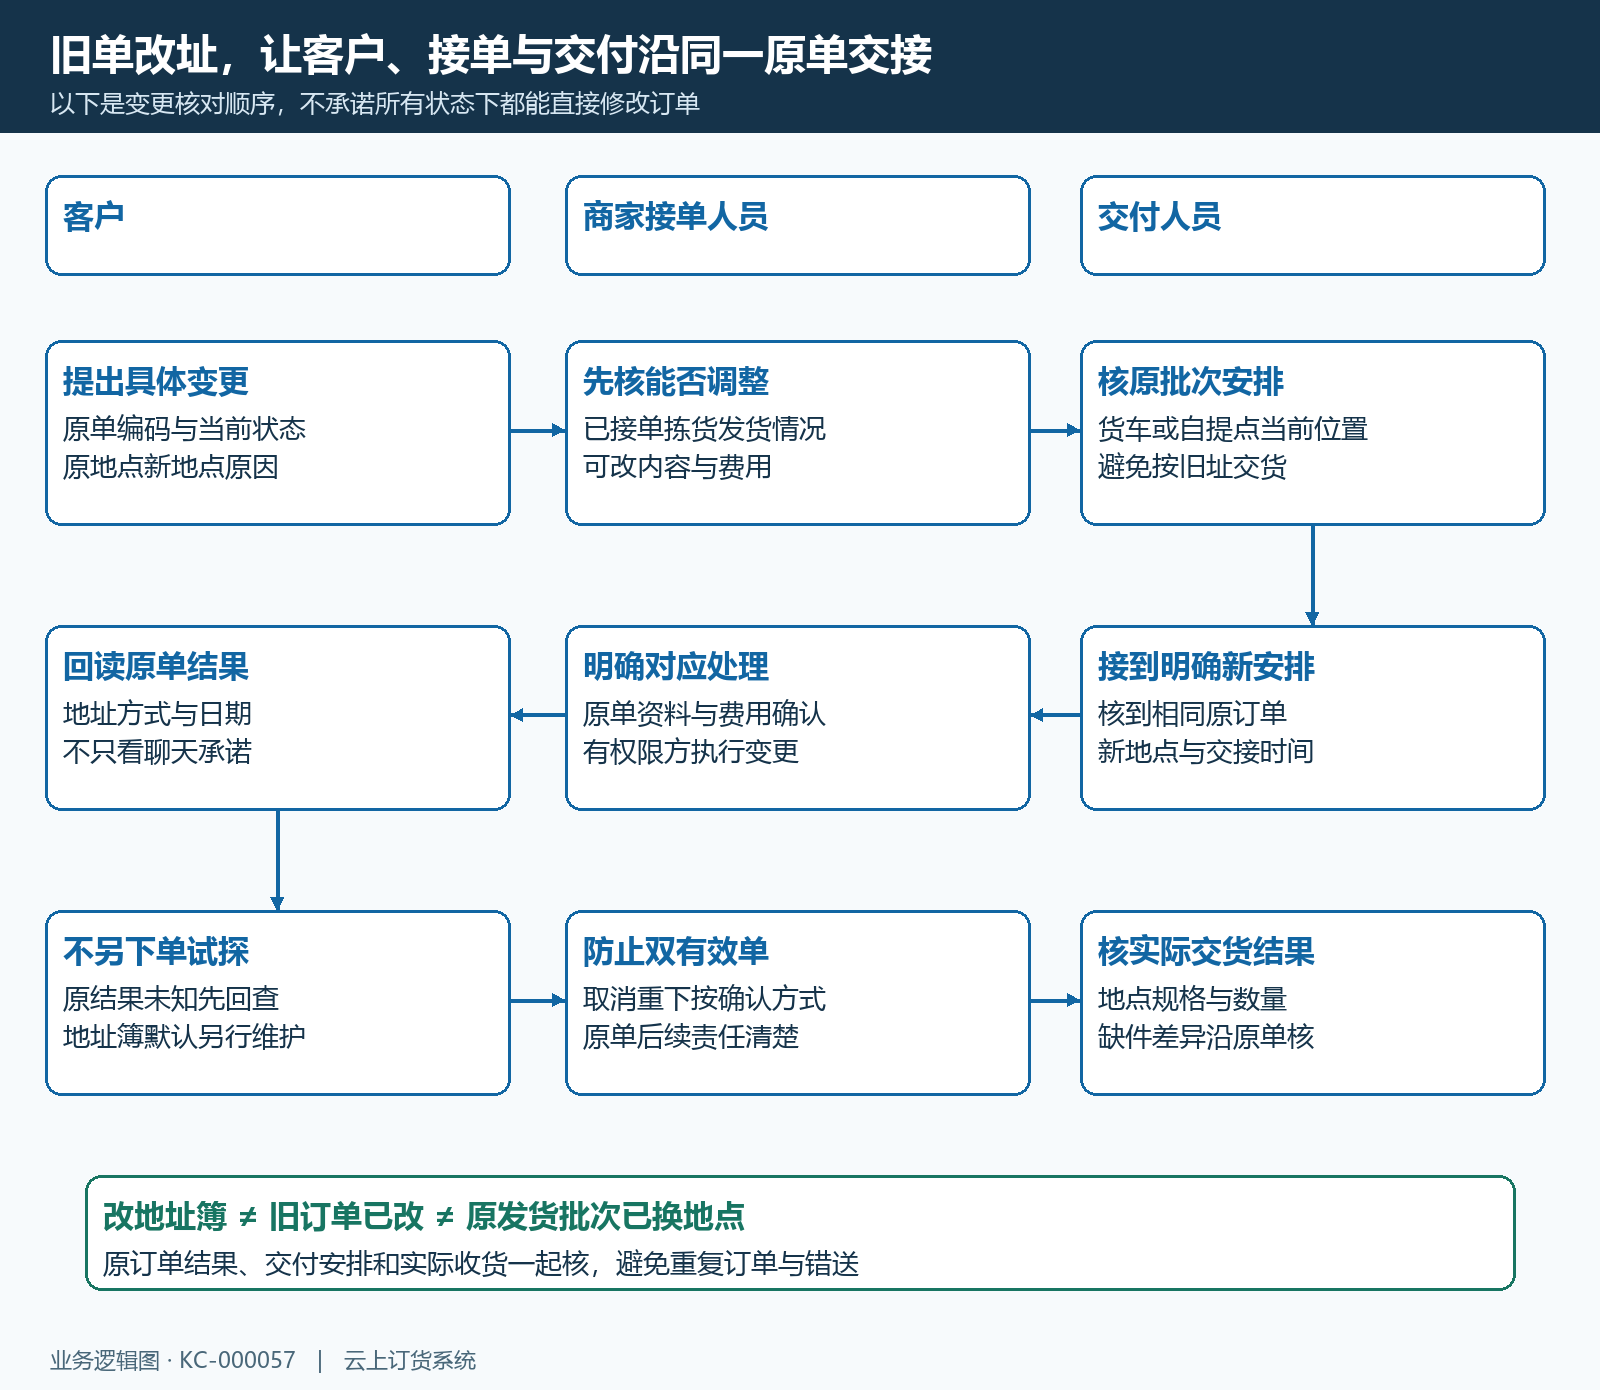Select the line 取消重下按确认方式
This screenshot has width=1600, height=1390.
[x=704, y=999]
